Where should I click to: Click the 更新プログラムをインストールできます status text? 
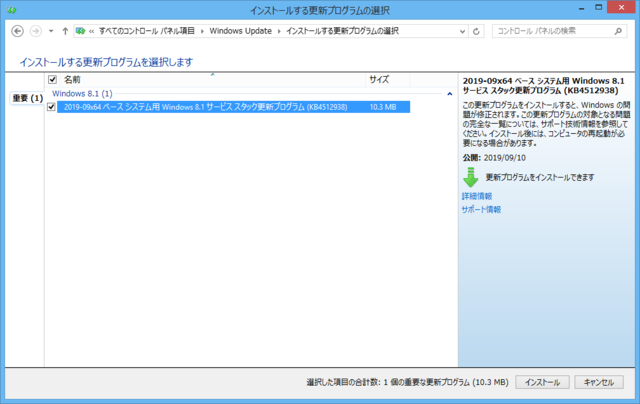point(540,178)
